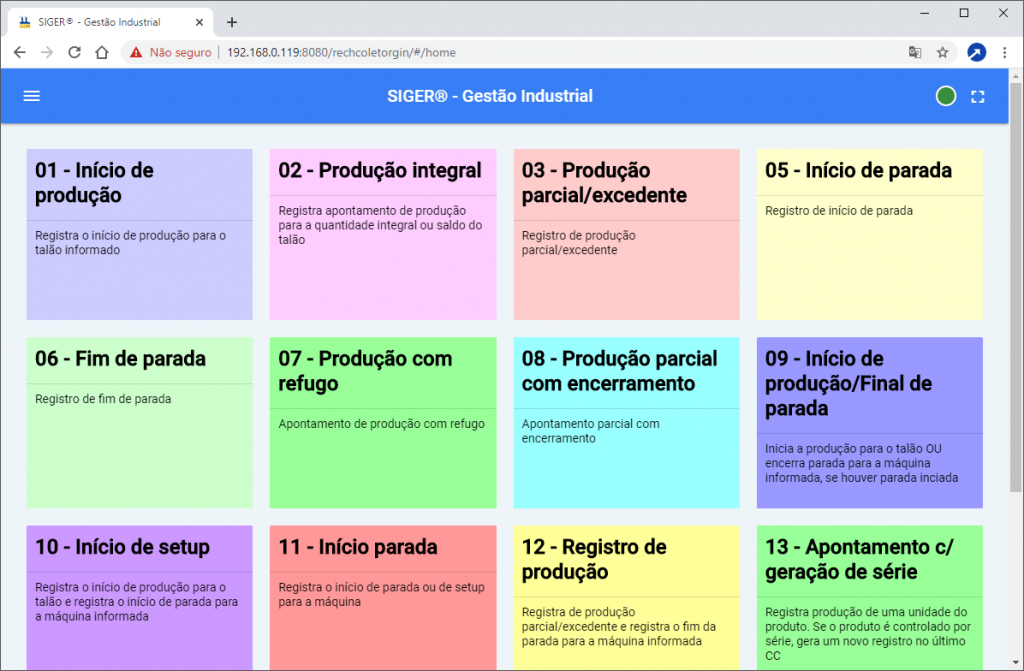Select the SIGER Gestão Industrial tab
The width and height of the screenshot is (1024, 671).
tap(111, 22)
